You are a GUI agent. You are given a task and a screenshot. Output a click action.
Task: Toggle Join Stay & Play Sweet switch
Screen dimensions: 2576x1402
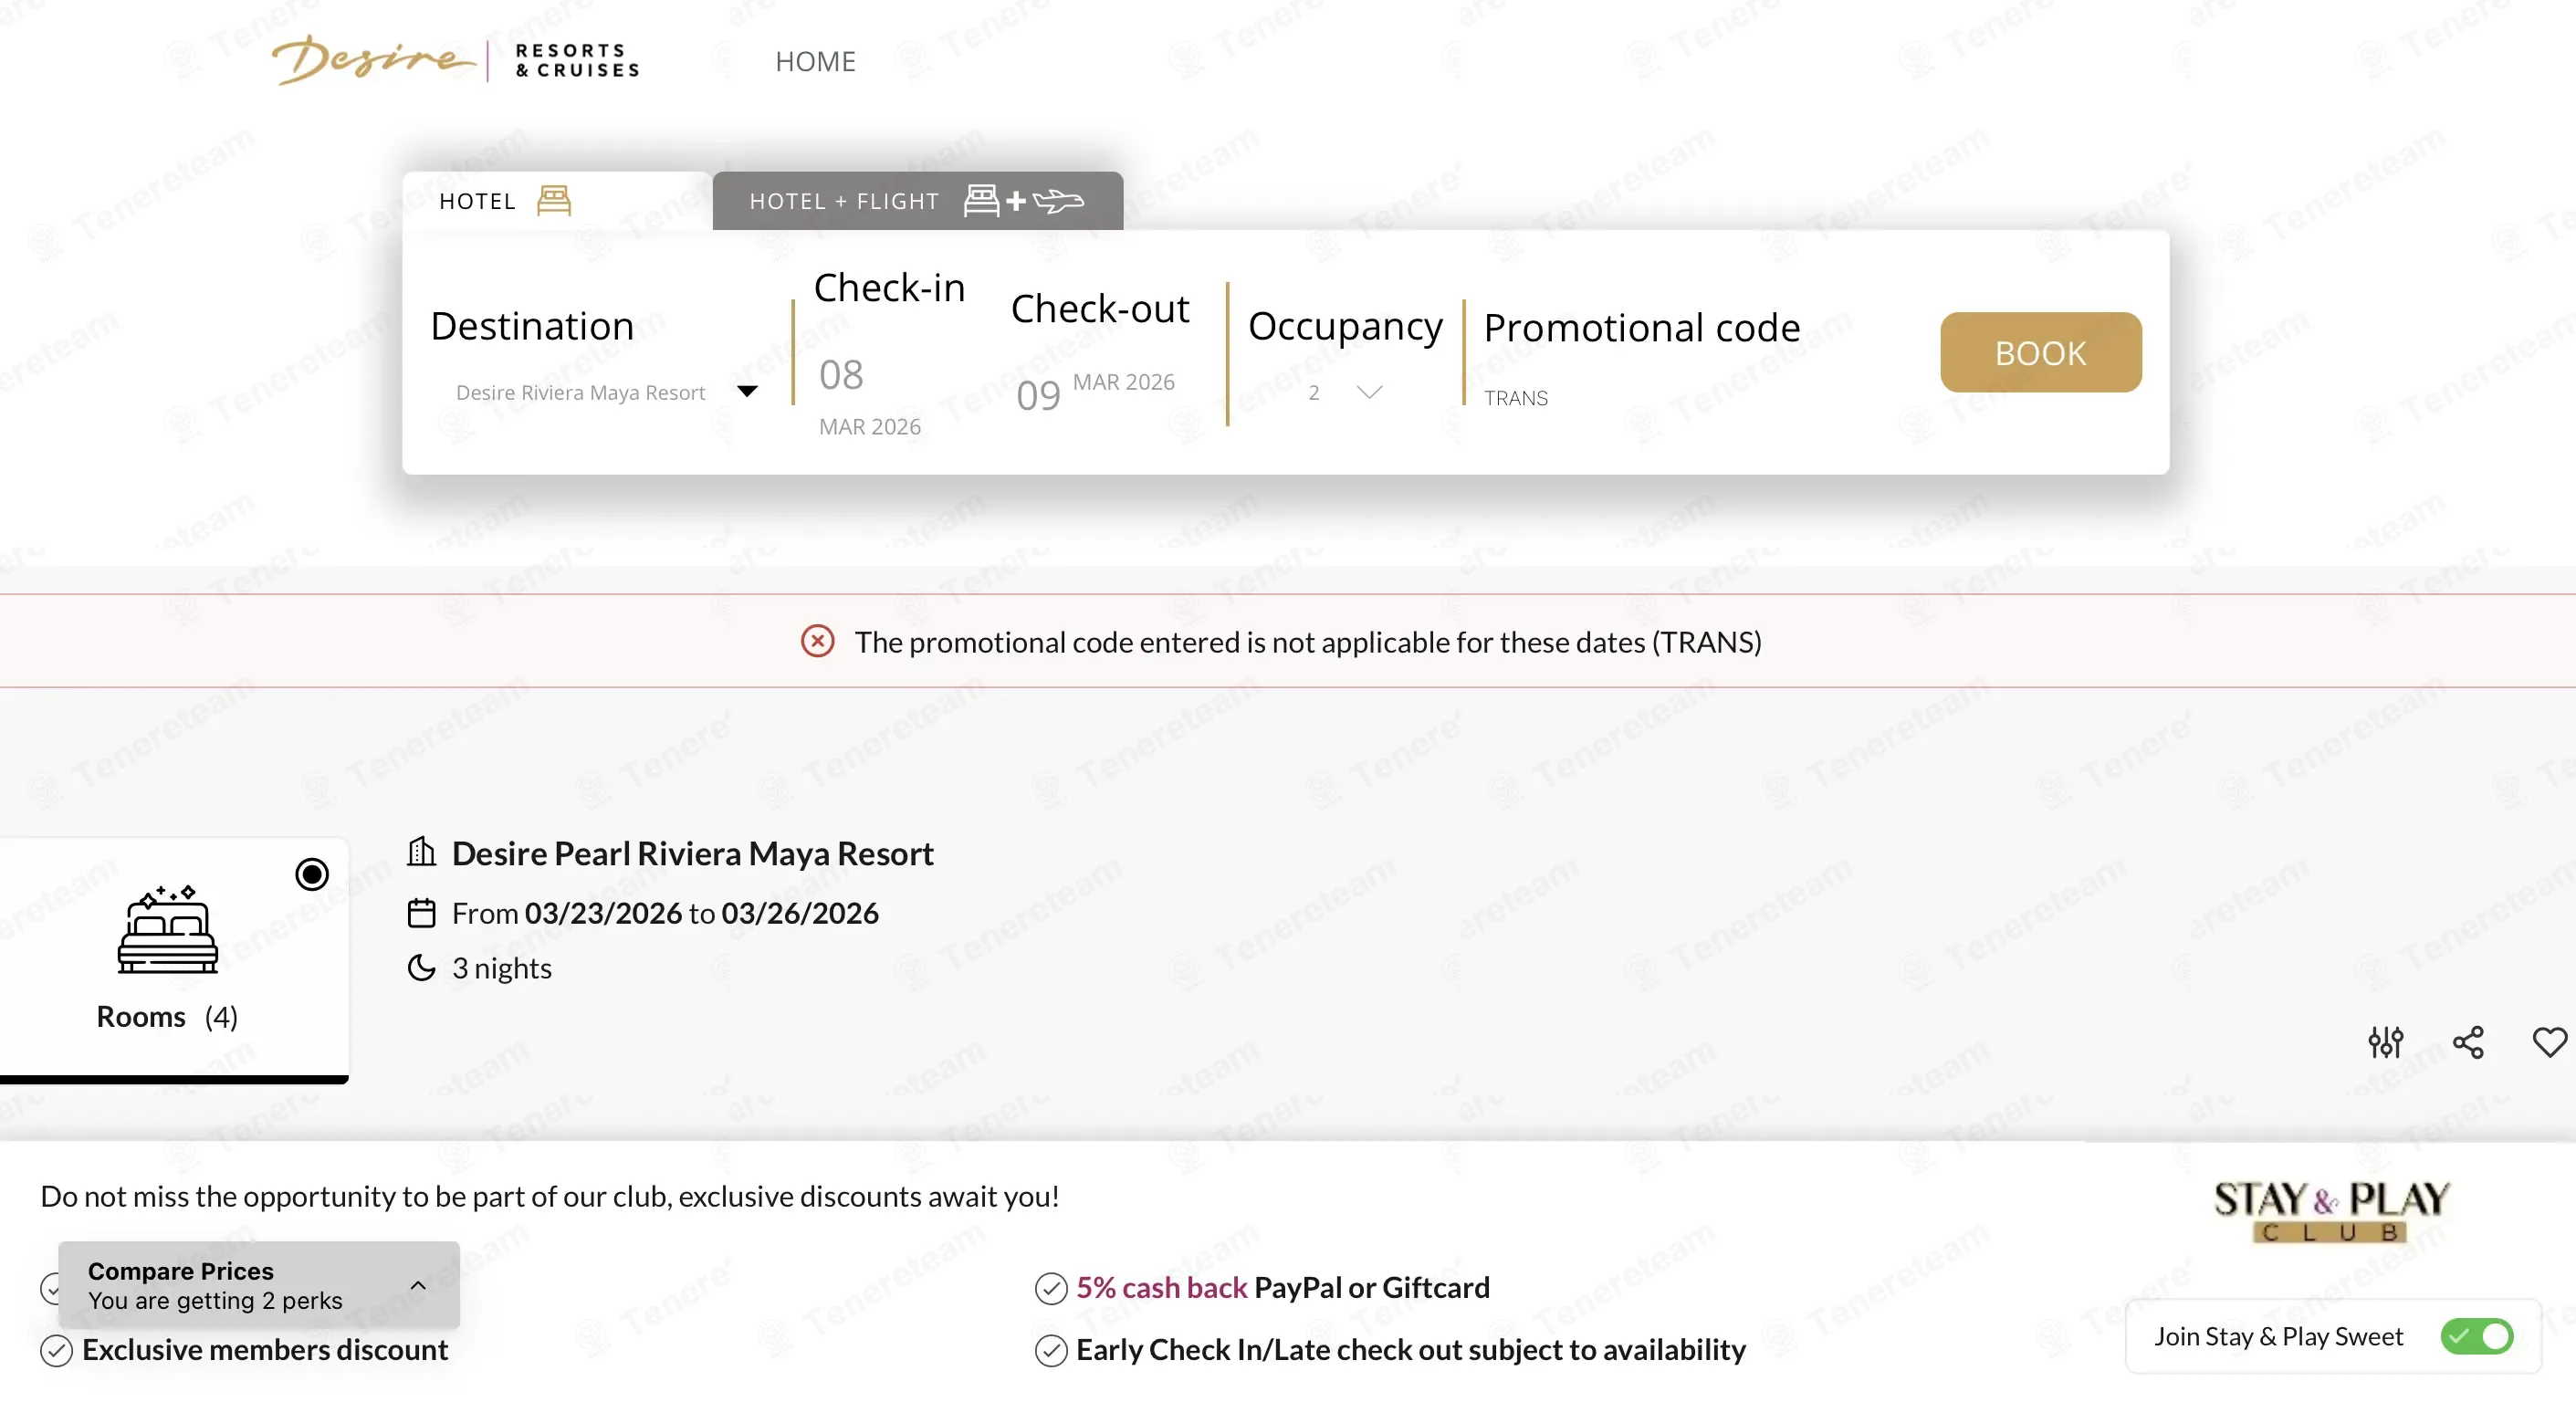[x=2476, y=1336]
